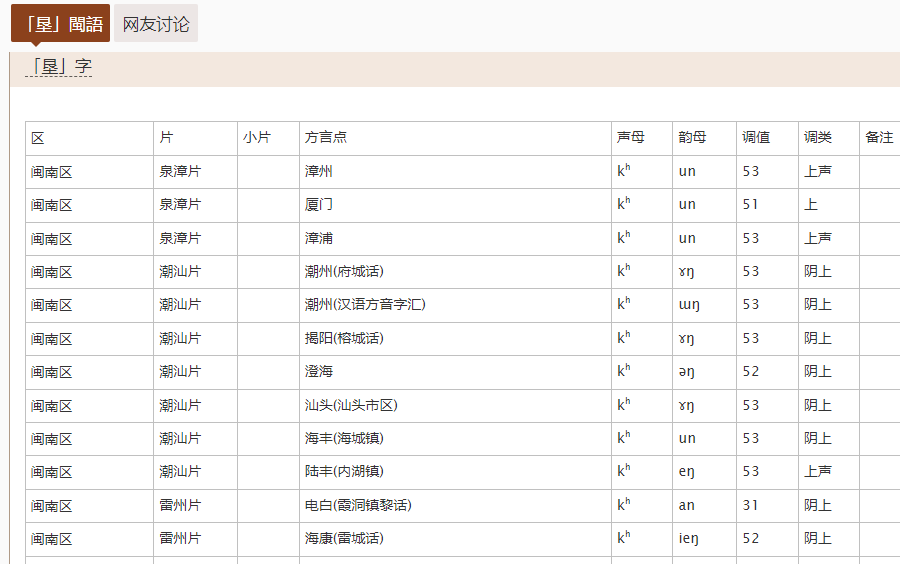Click tone value 31 in 电白 row

tap(750, 505)
